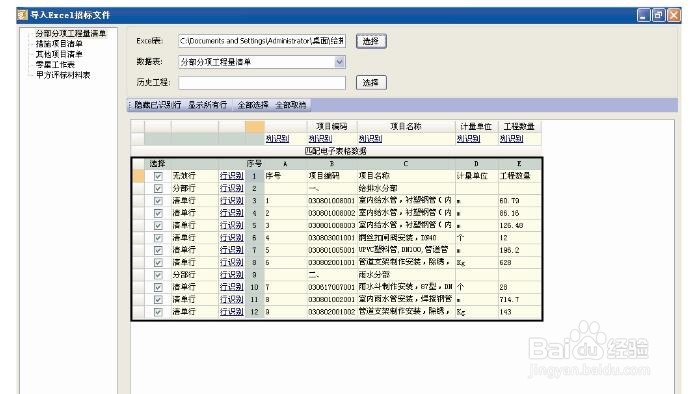Click 行识别 link in row 9 雨水分部
This screenshot has height=394, width=690.
[x=231, y=274]
